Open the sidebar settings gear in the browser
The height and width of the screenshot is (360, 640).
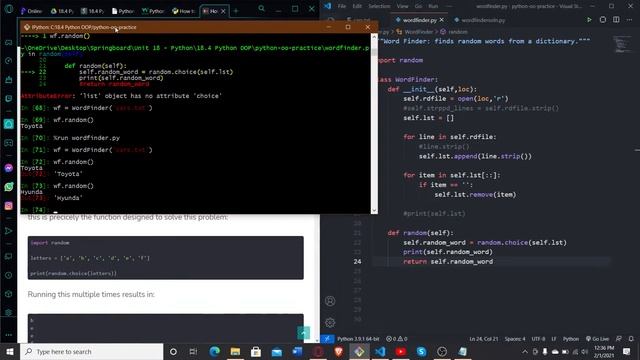pyautogui.click(x=9, y=313)
